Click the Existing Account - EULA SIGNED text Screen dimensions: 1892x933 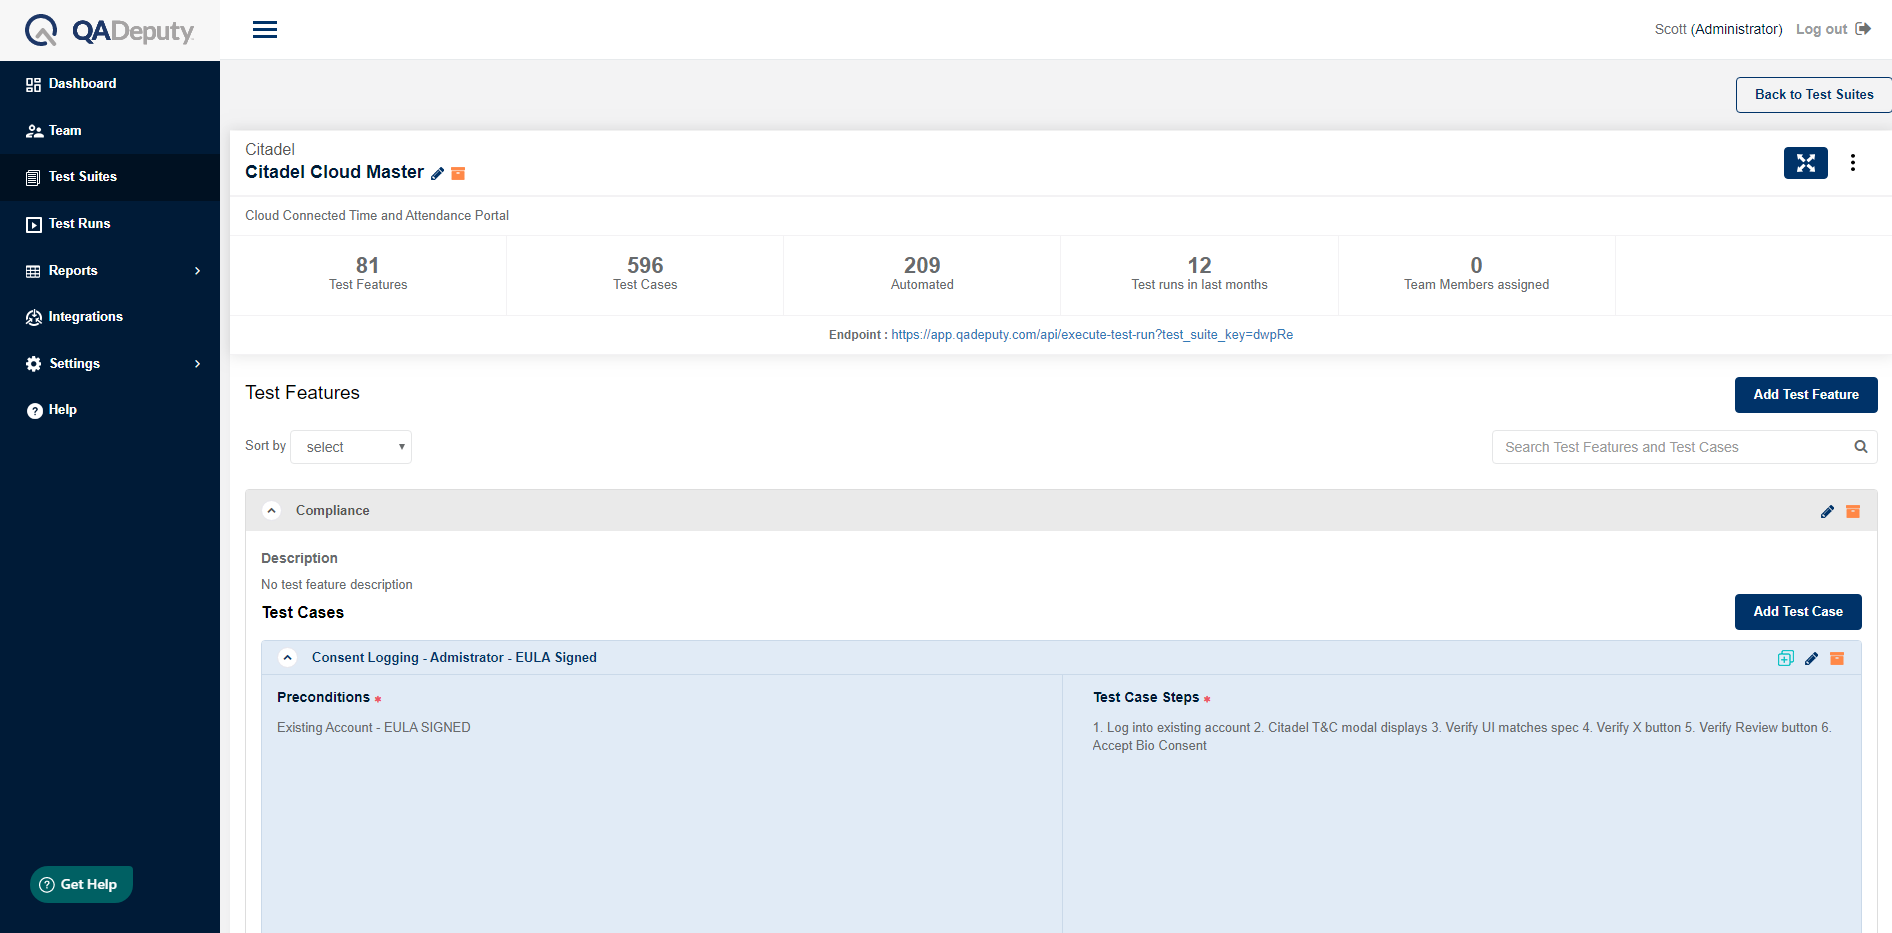[374, 728]
